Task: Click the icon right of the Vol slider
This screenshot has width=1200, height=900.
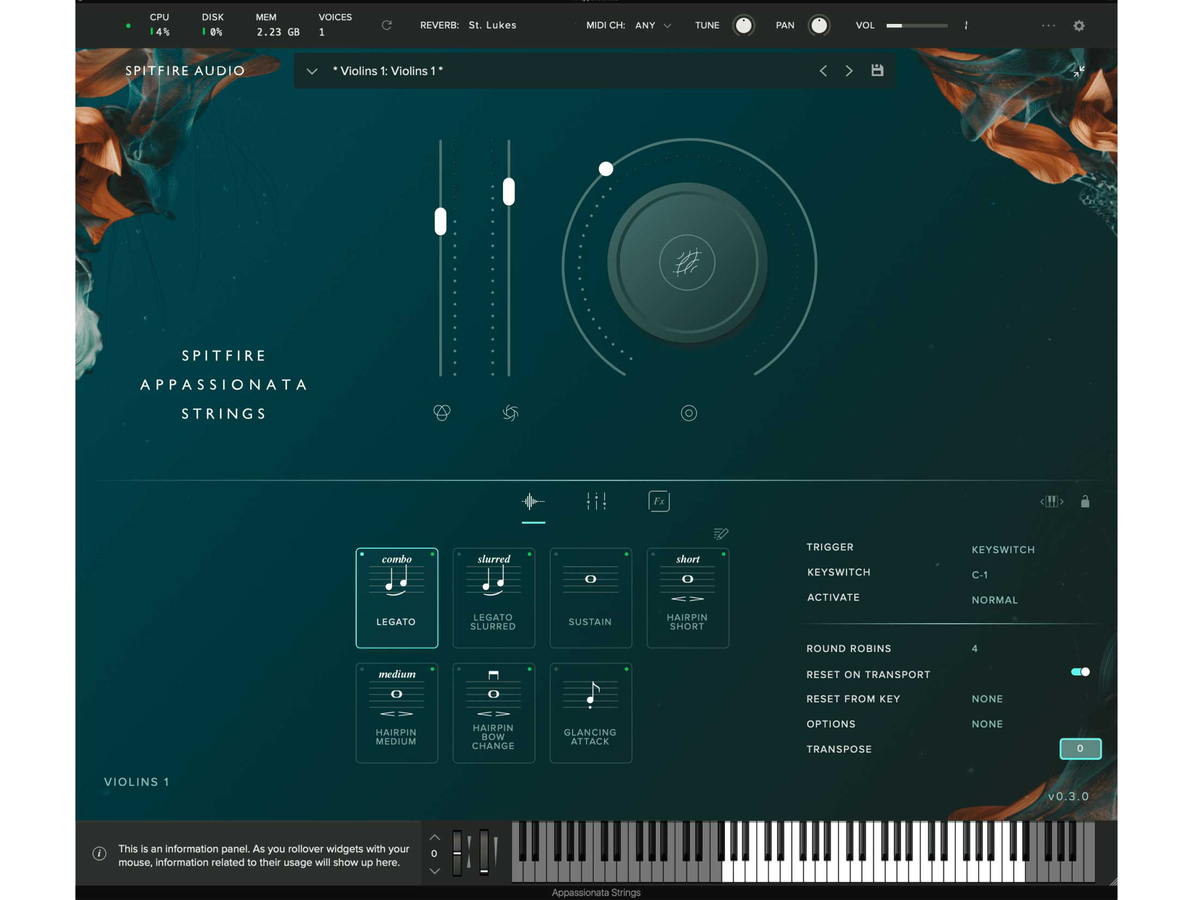Action: (966, 25)
